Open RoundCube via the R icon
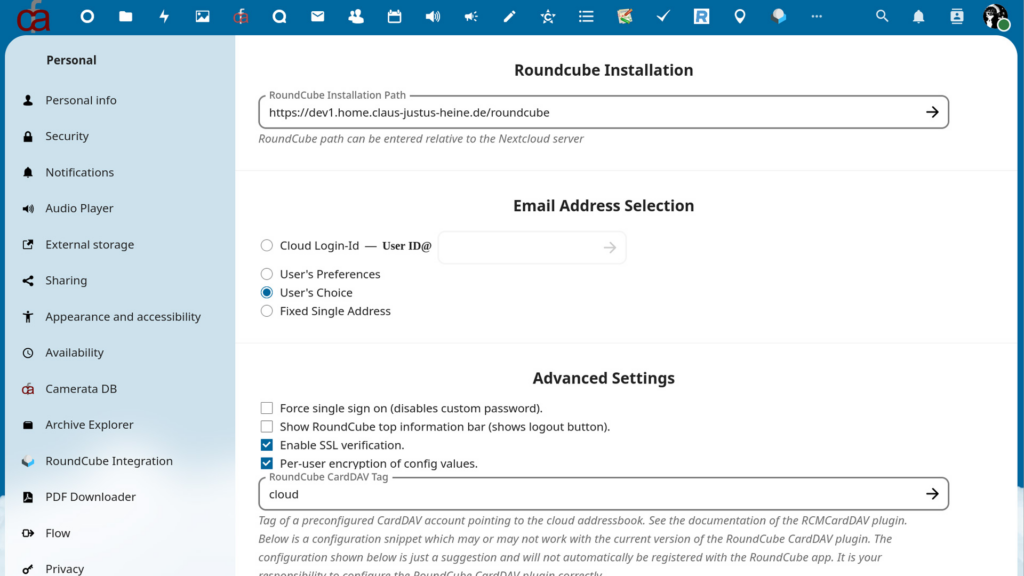Screen dimensions: 1024x576 701,15
